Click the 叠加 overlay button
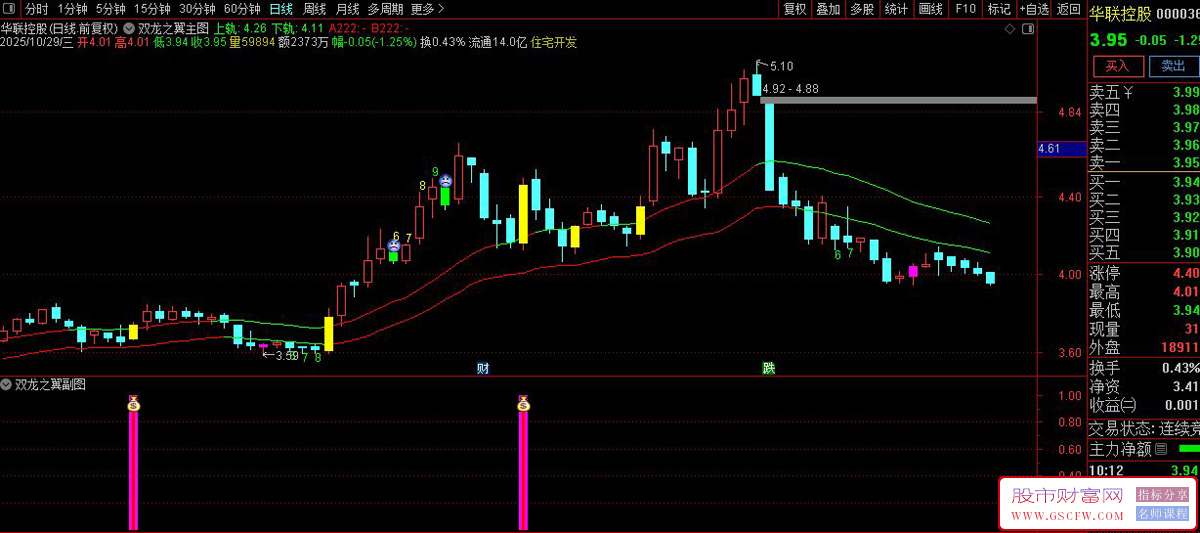Image resolution: width=1200 pixels, height=533 pixels. point(828,9)
